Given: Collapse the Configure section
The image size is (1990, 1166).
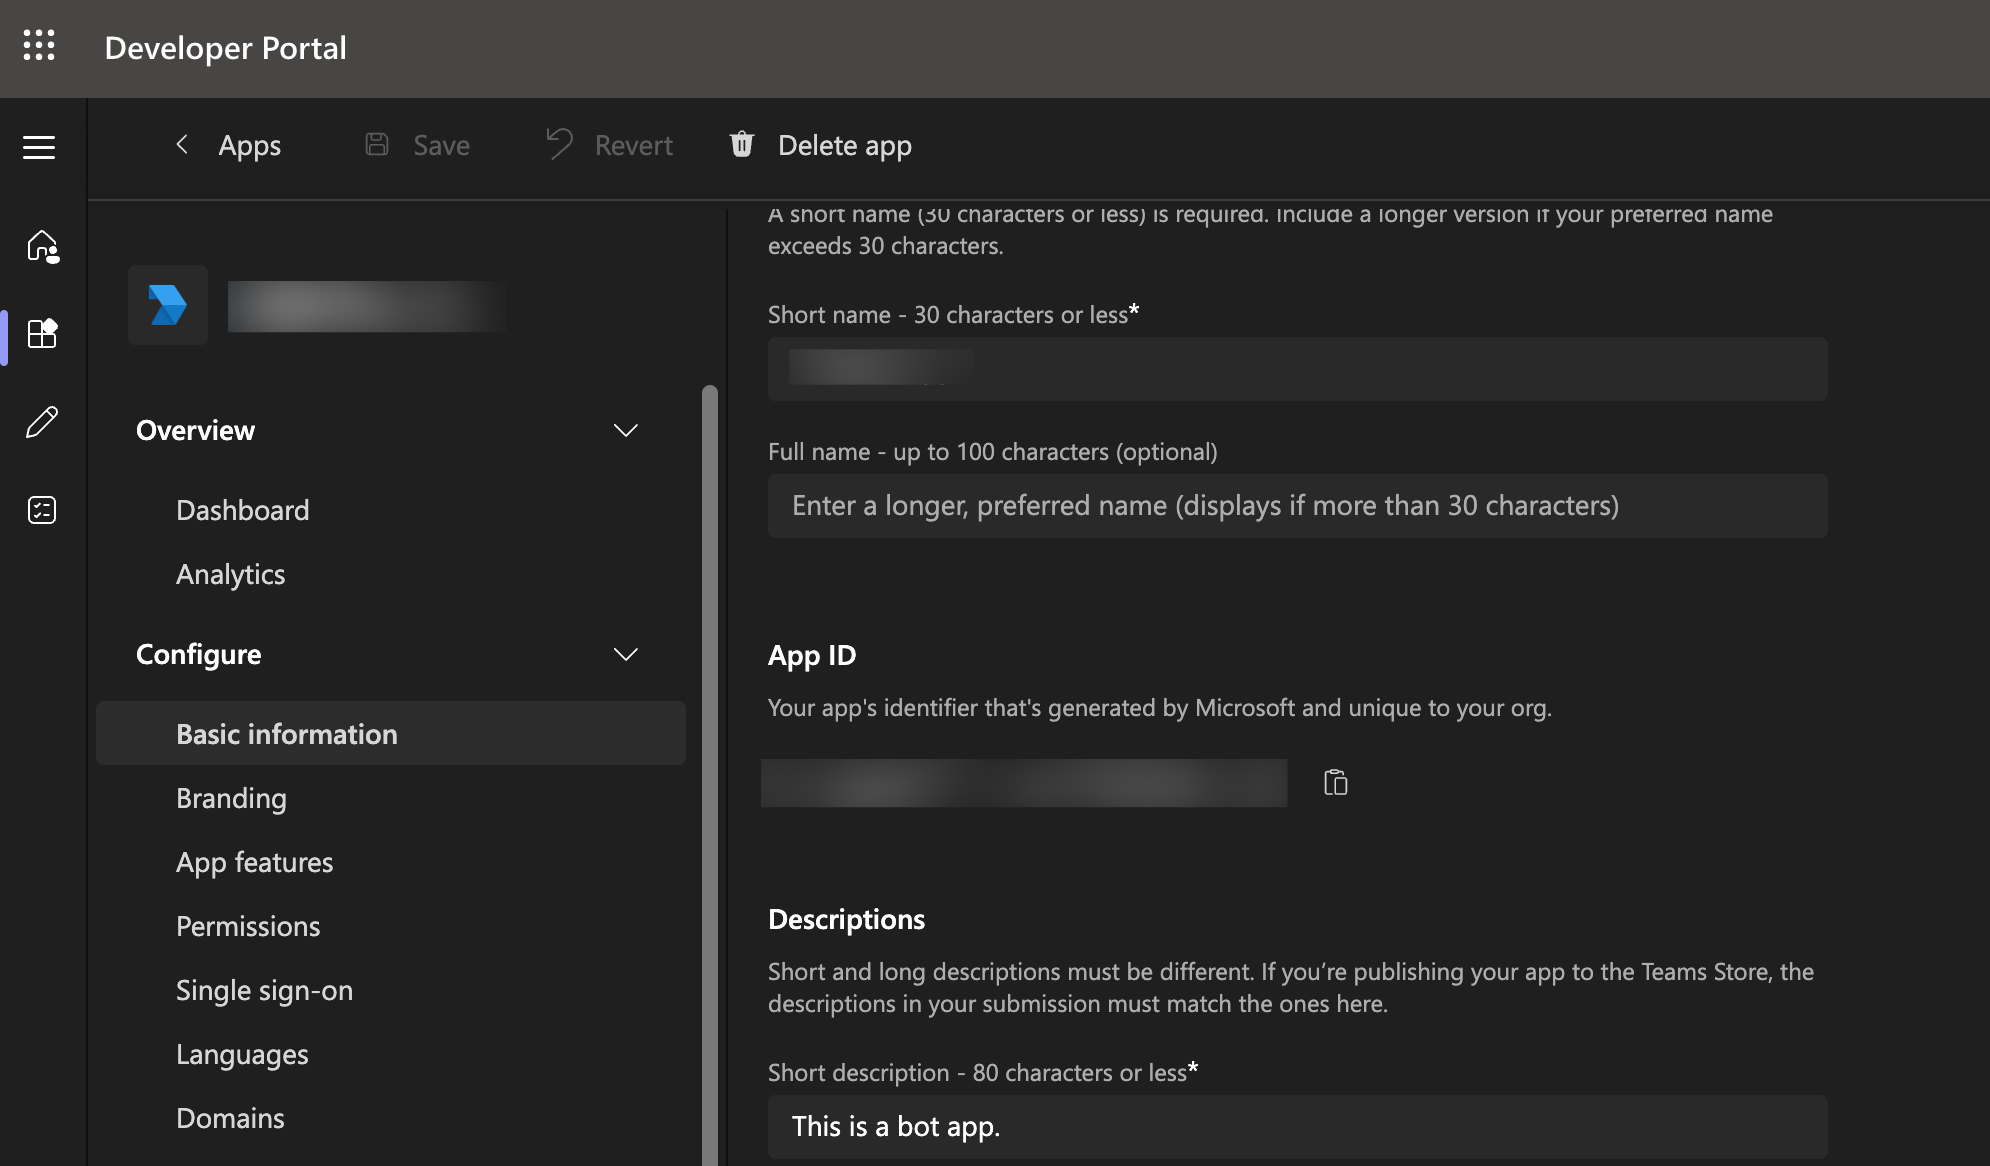Looking at the screenshot, I should (x=625, y=654).
